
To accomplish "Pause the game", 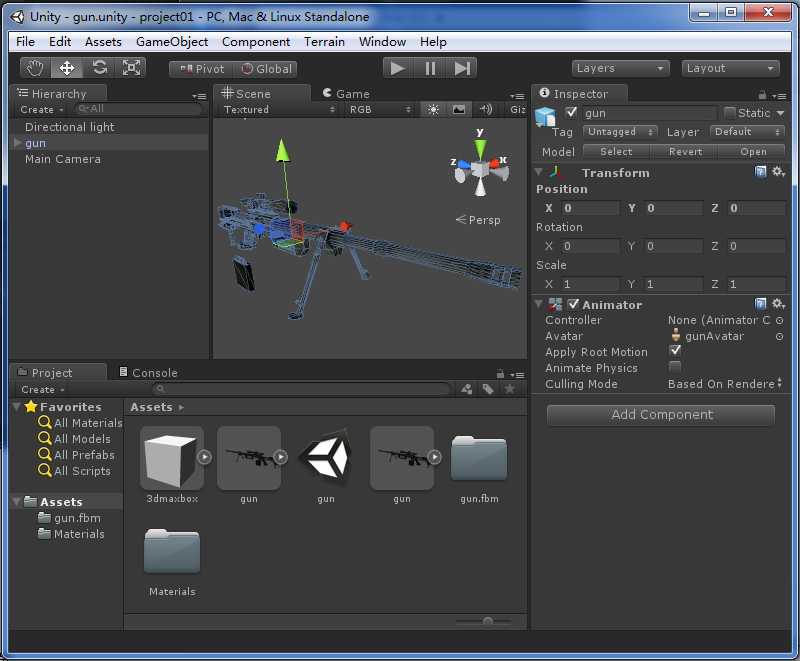I will coord(430,68).
